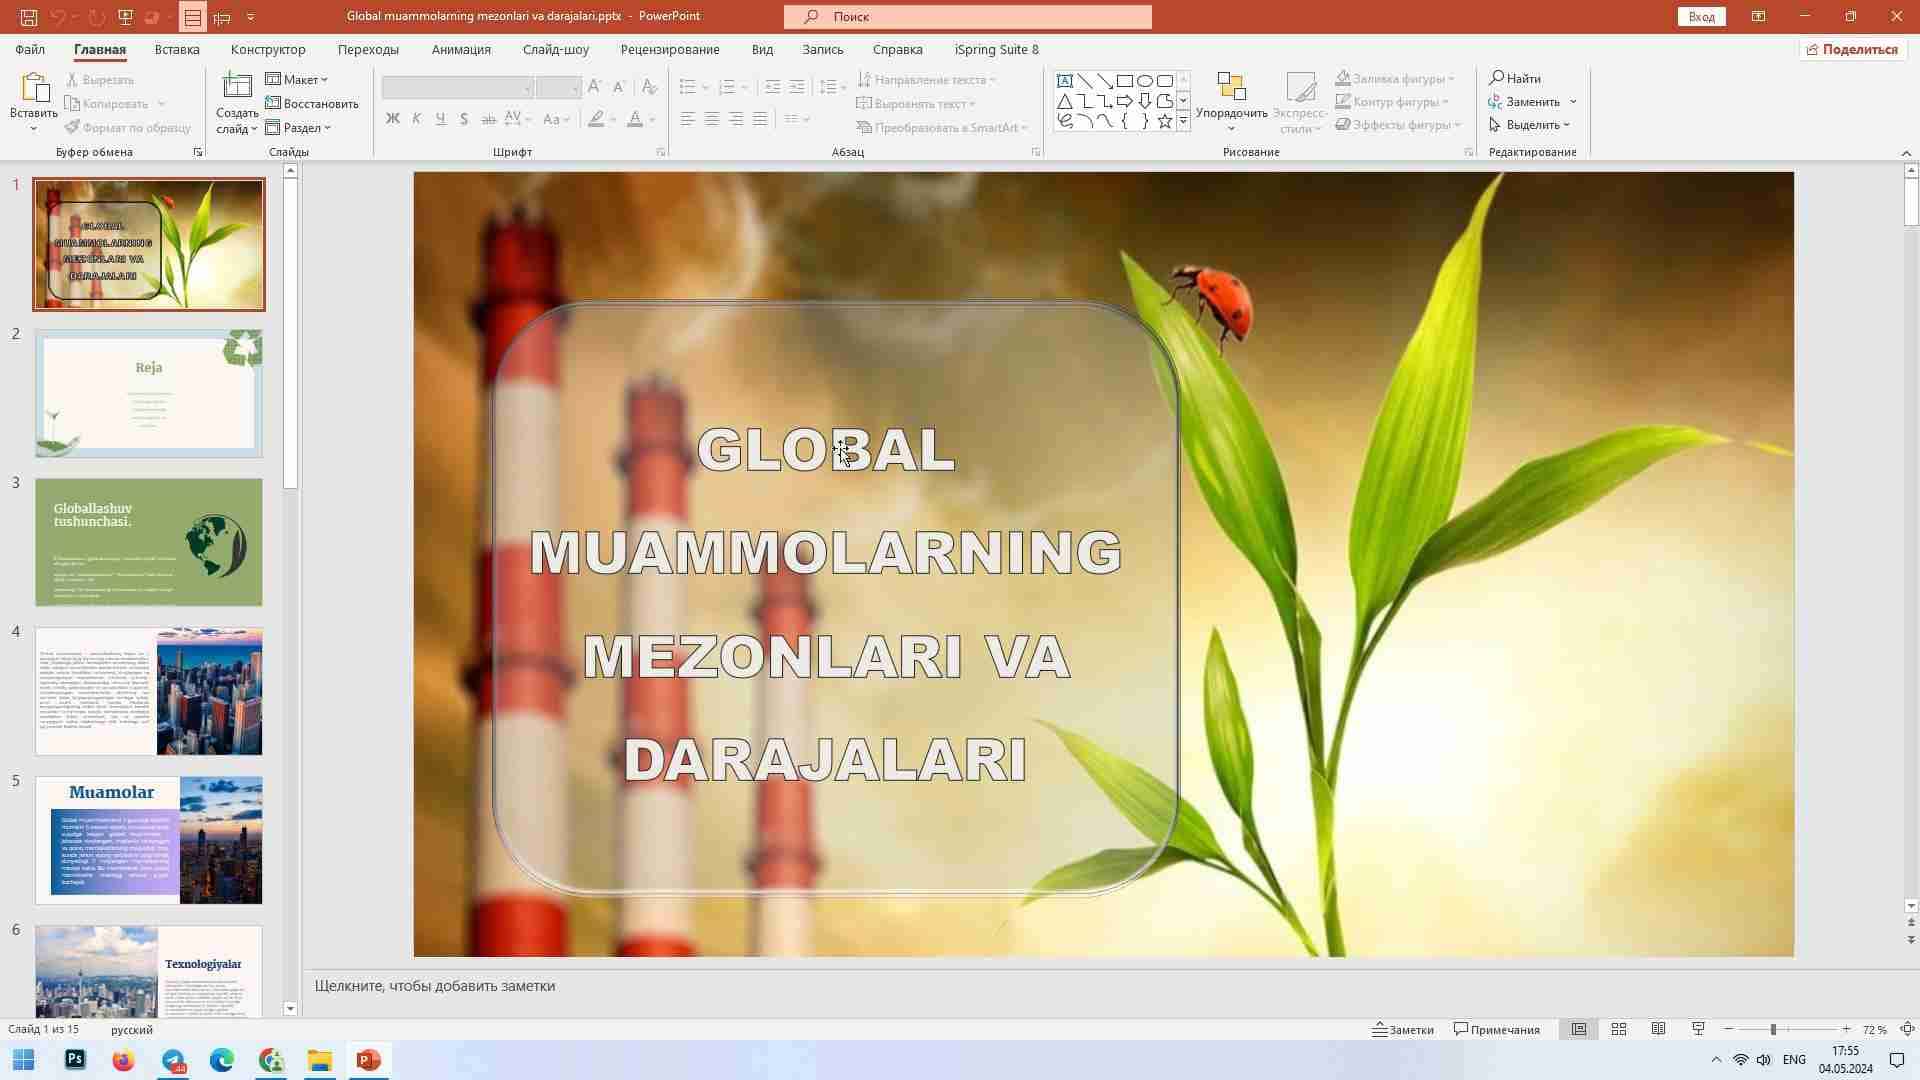Open Заметки notes button in status bar
This screenshot has height=1080, width=1920.
click(x=1403, y=1030)
